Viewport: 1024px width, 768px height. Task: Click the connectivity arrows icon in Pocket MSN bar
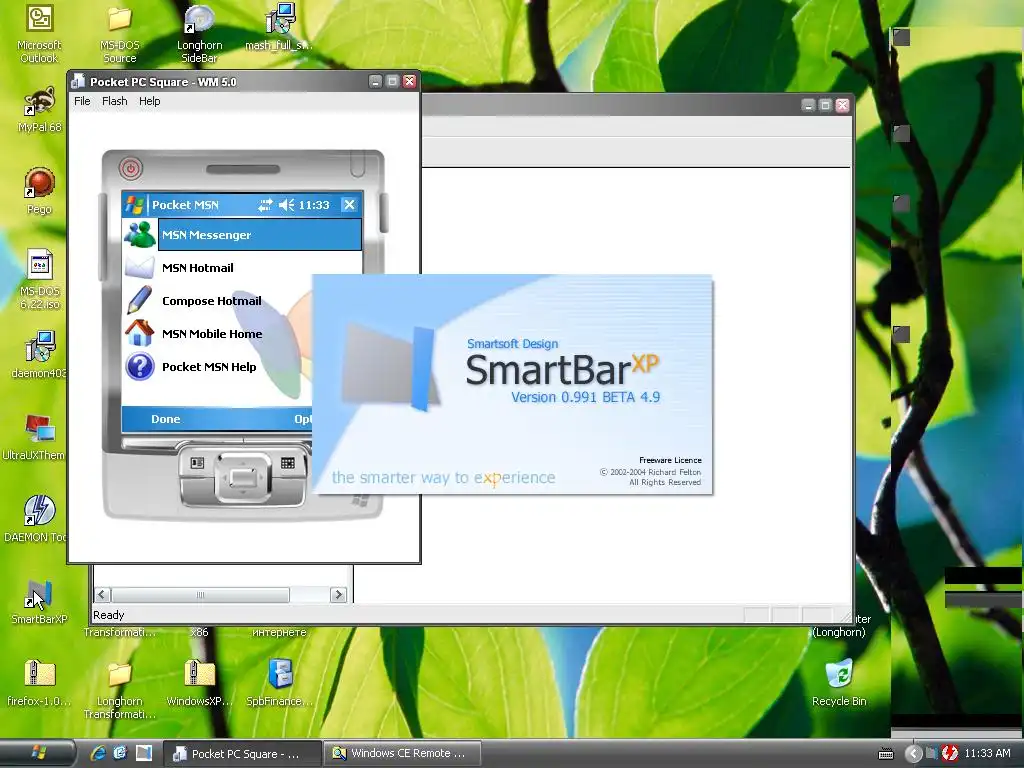[264, 205]
